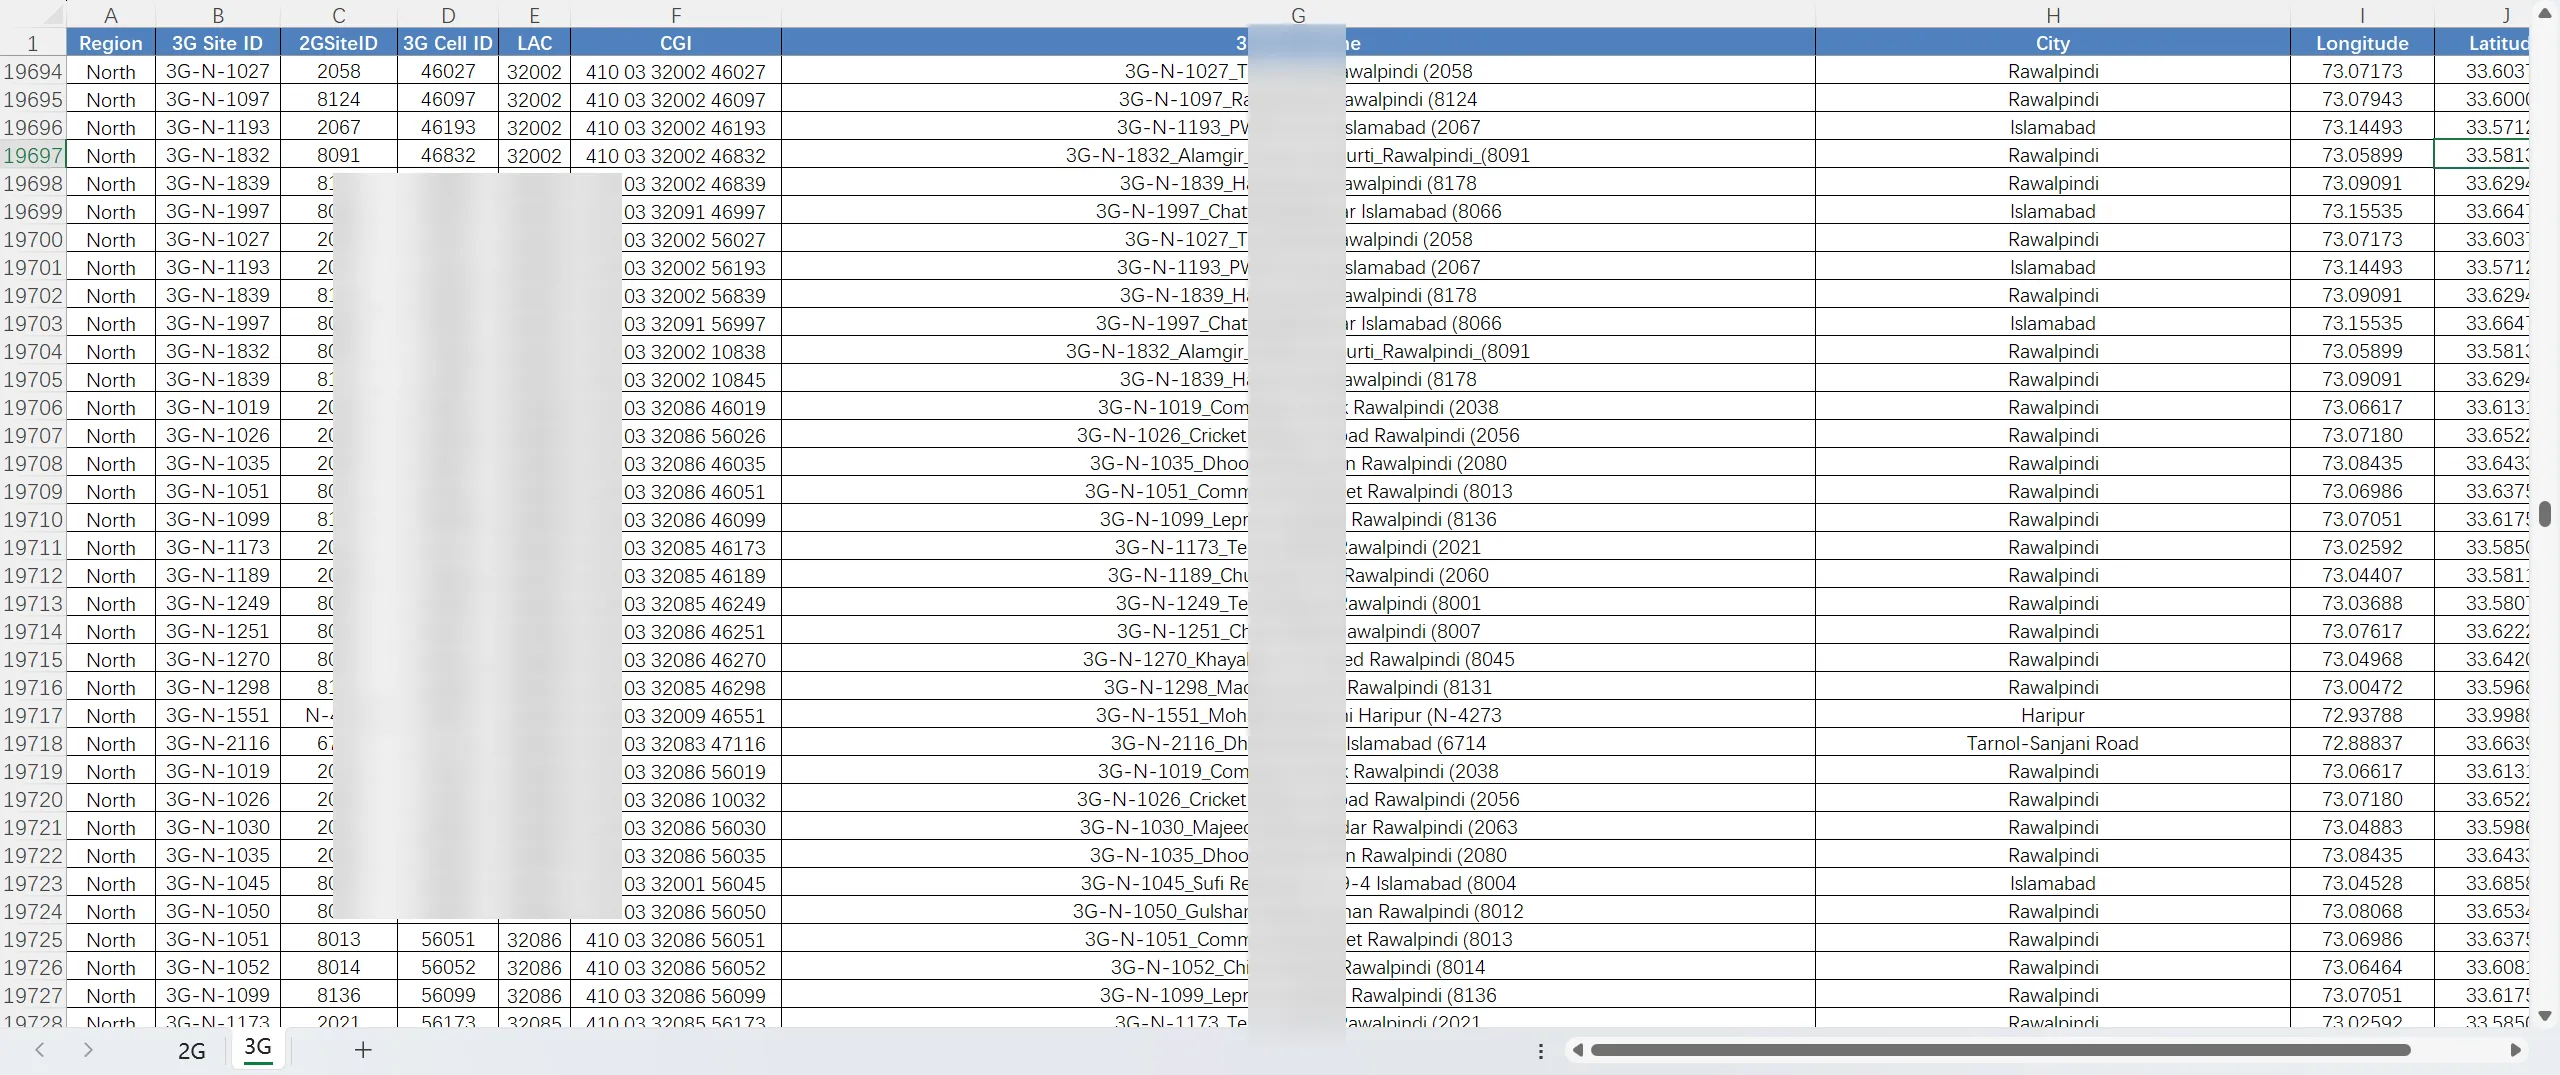Click the CGI header cell
Viewport: 2560px width, 1075px height.
676,43
